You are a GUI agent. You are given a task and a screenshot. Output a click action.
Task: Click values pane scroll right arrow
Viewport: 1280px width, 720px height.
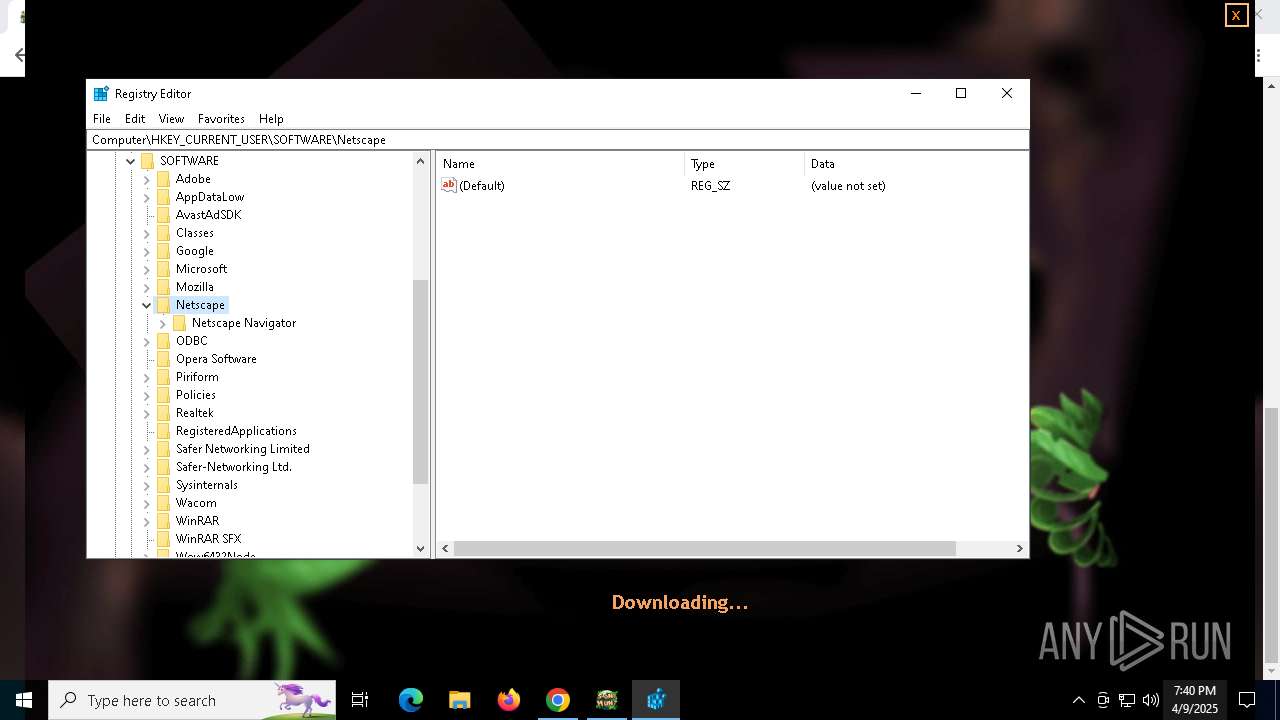click(1019, 548)
